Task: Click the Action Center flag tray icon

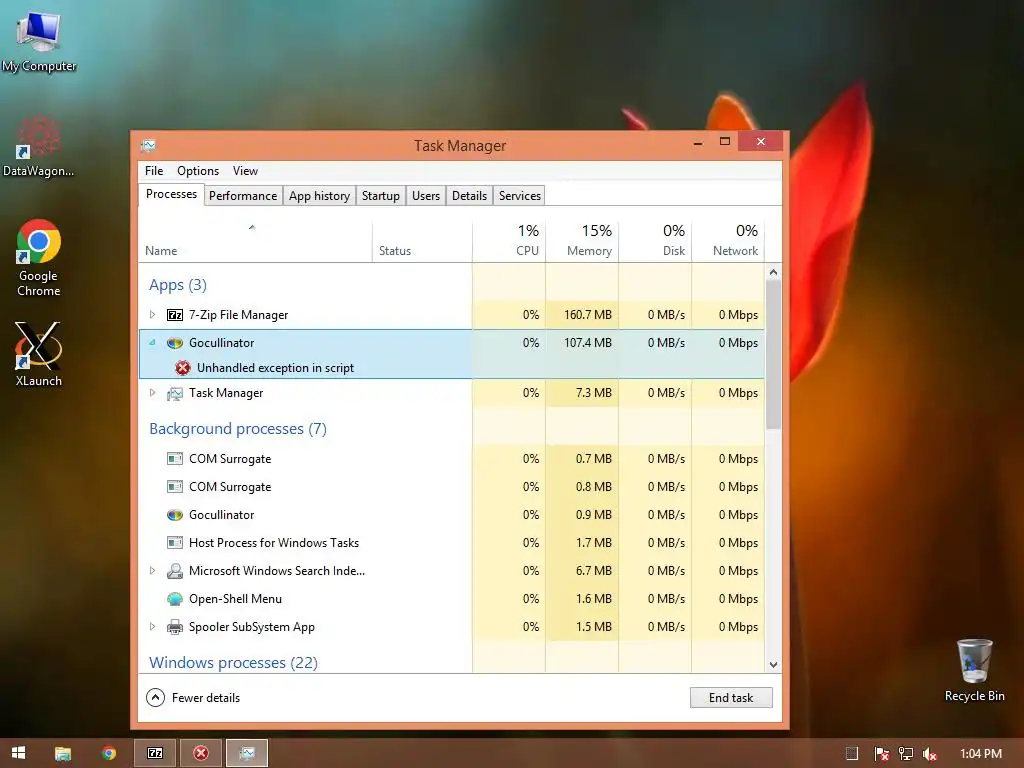Action: click(x=882, y=754)
